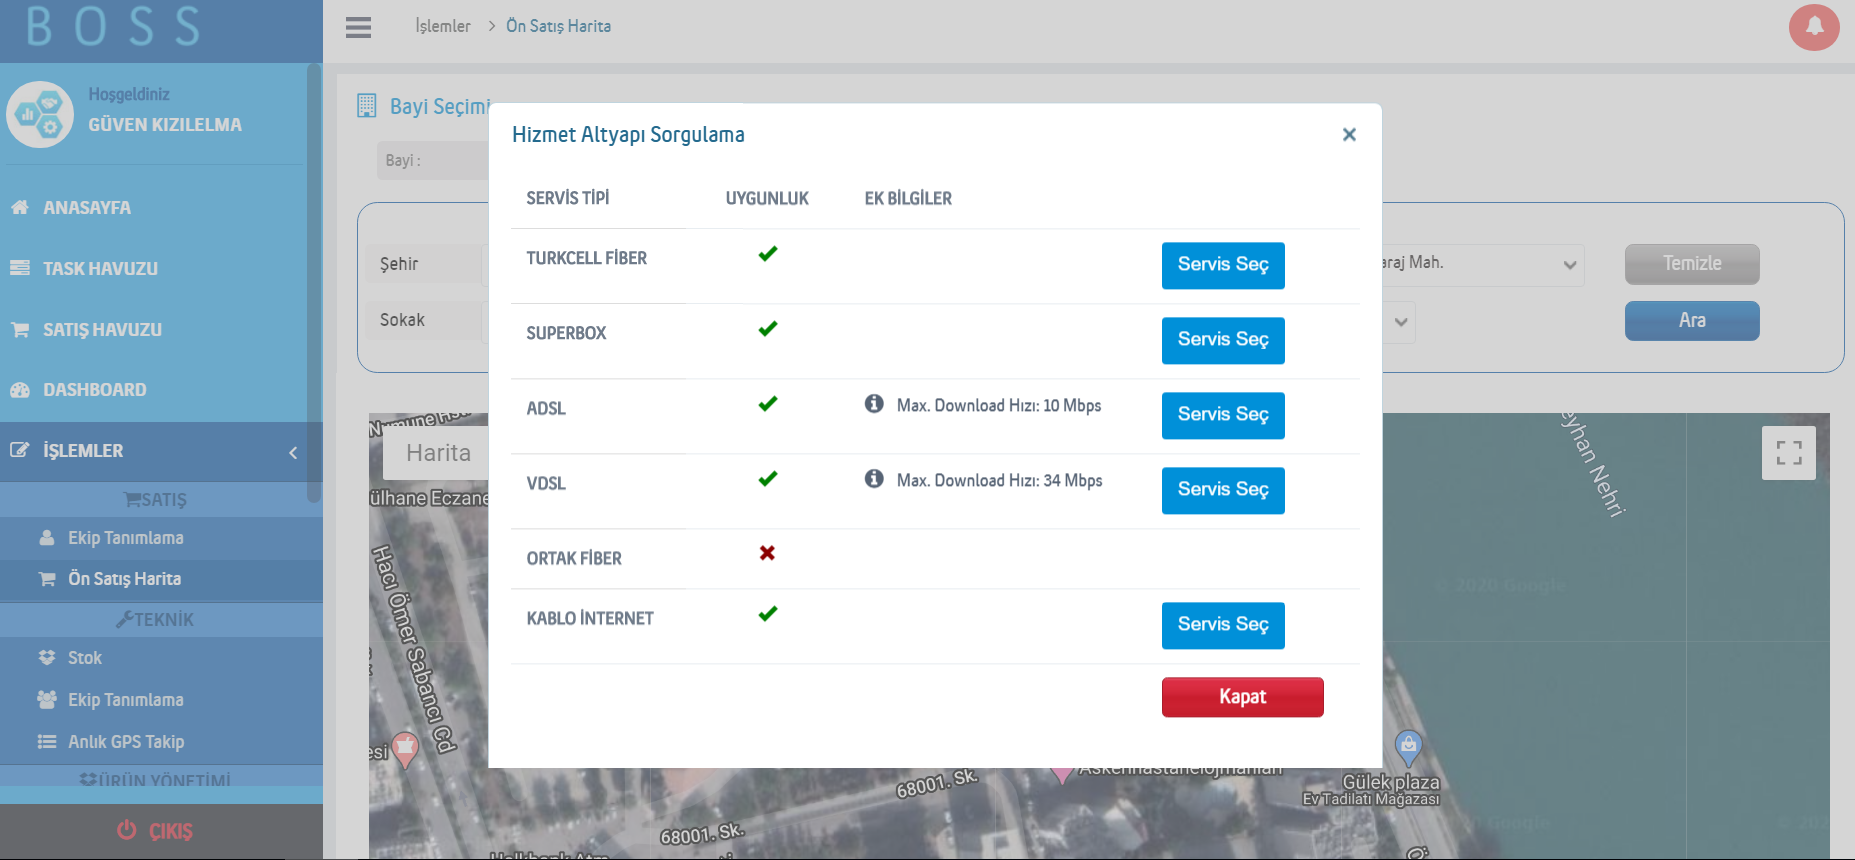1855x860 pixels.
Task: Click the Ön Satış Harita cart icon
Action: pos(47,578)
